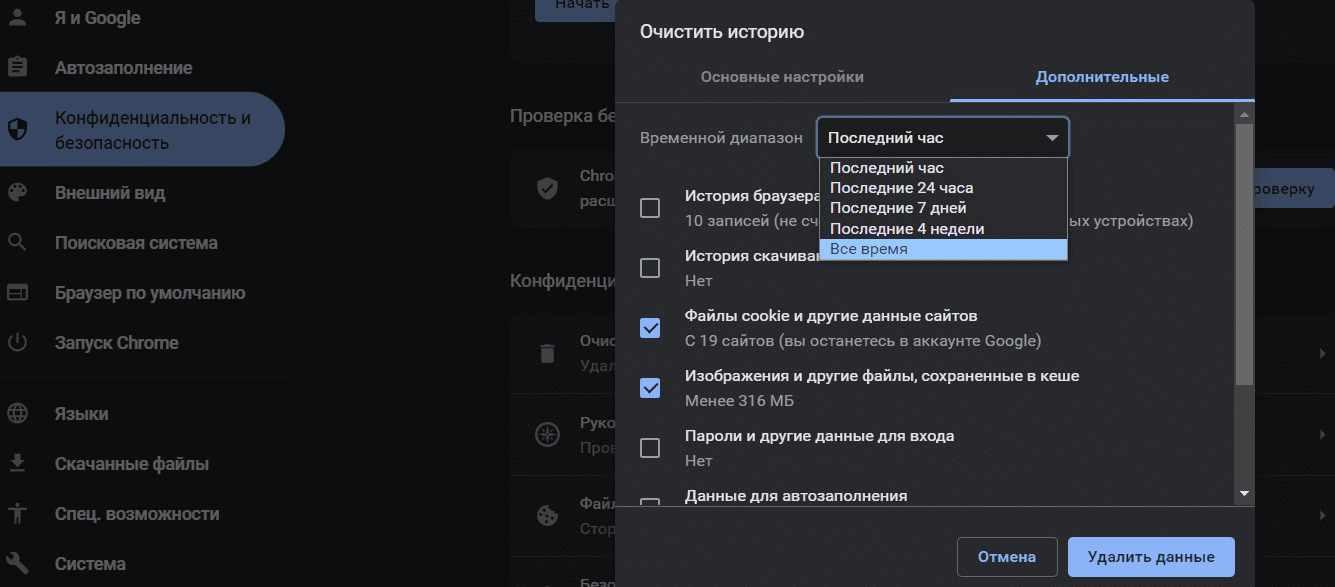Expand the cookie row arrow at right edge
Image resolution: width=1335 pixels, height=587 pixels.
[x=1323, y=515]
